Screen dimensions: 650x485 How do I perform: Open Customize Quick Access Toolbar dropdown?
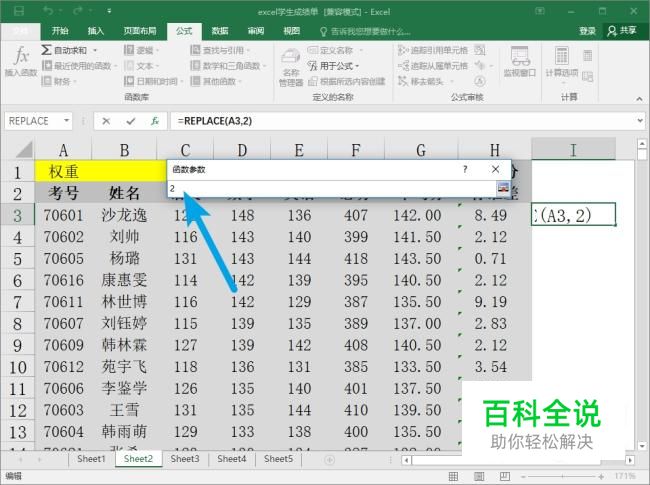(109, 11)
